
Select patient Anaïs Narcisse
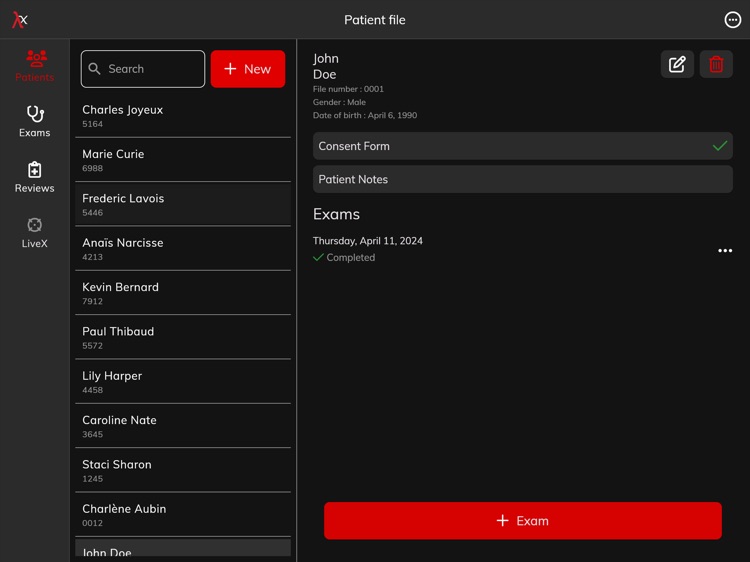[183, 249]
